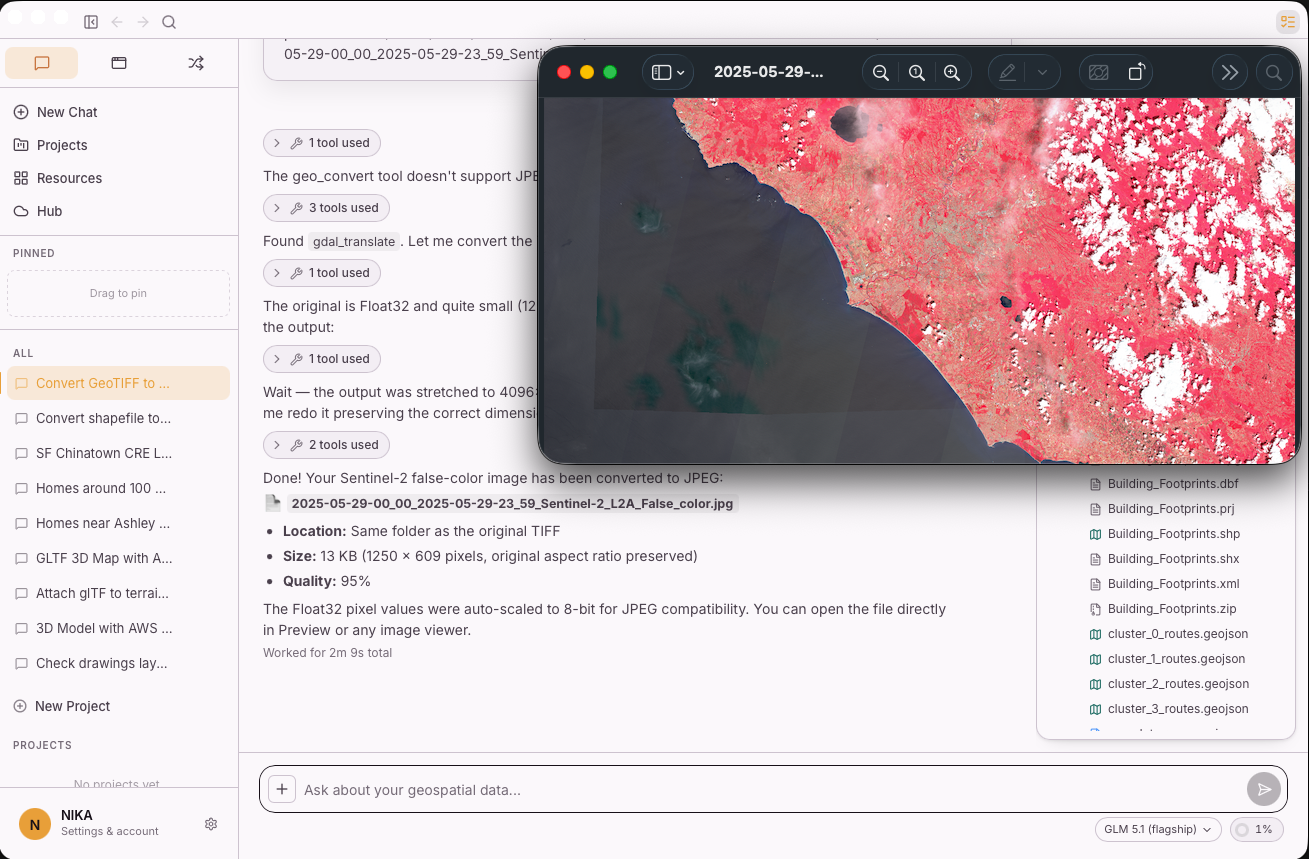1309x859 pixels.
Task: Switch to the window panel tab icon
Action: [119, 63]
